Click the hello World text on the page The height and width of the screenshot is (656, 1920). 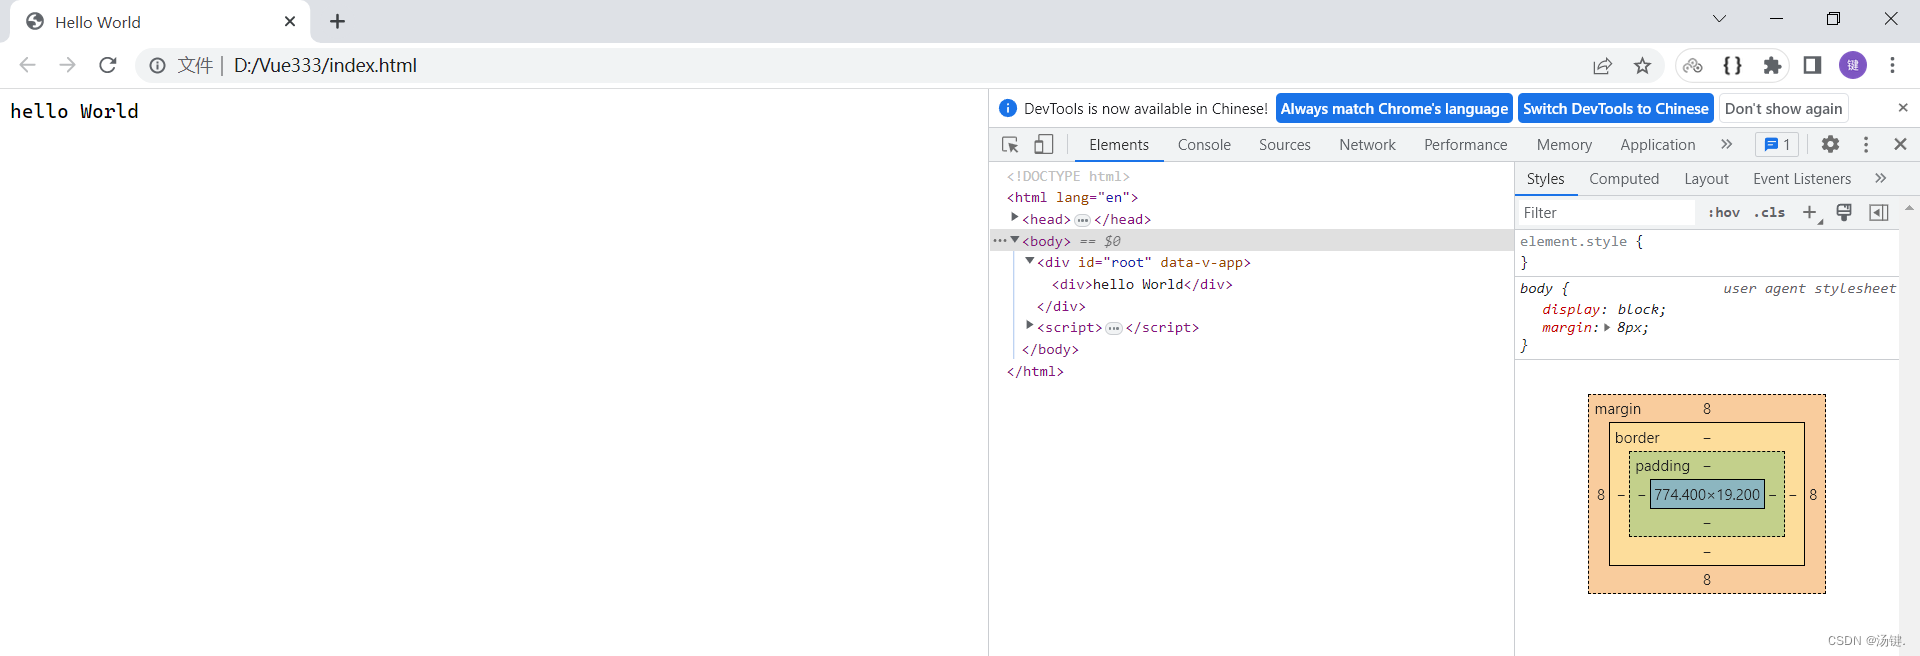74,111
